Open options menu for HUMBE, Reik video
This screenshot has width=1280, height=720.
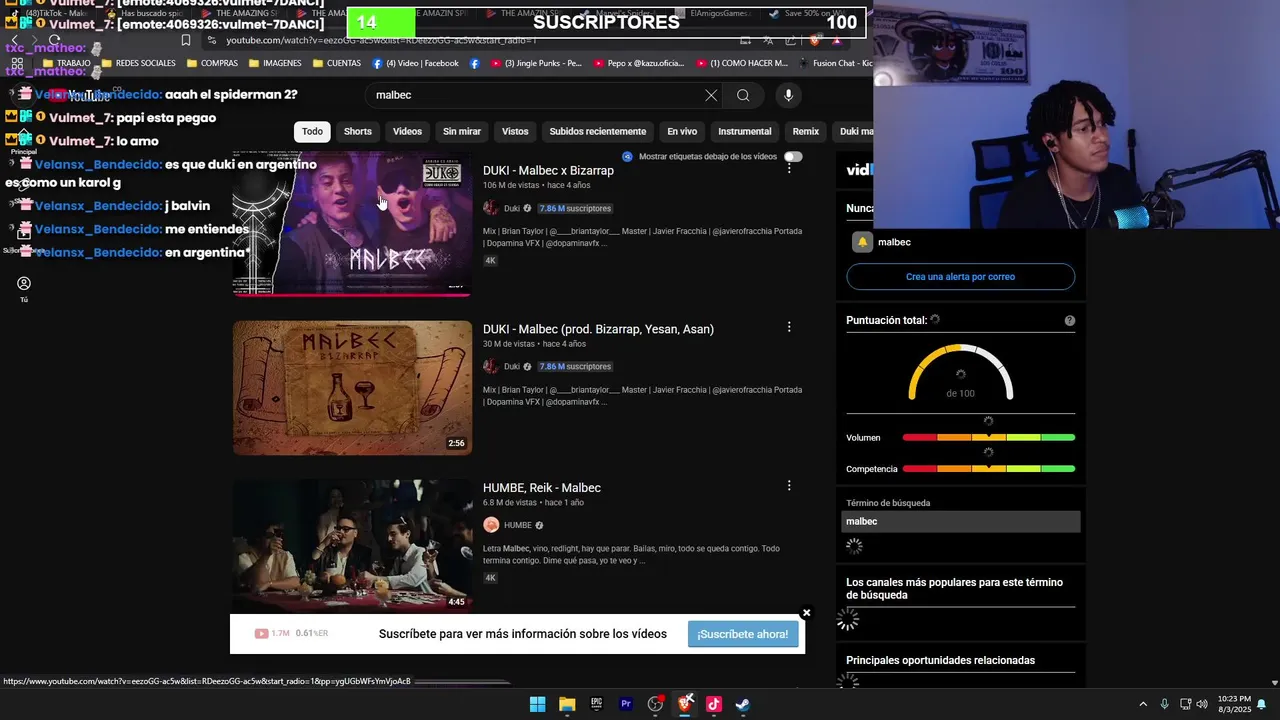(x=789, y=485)
